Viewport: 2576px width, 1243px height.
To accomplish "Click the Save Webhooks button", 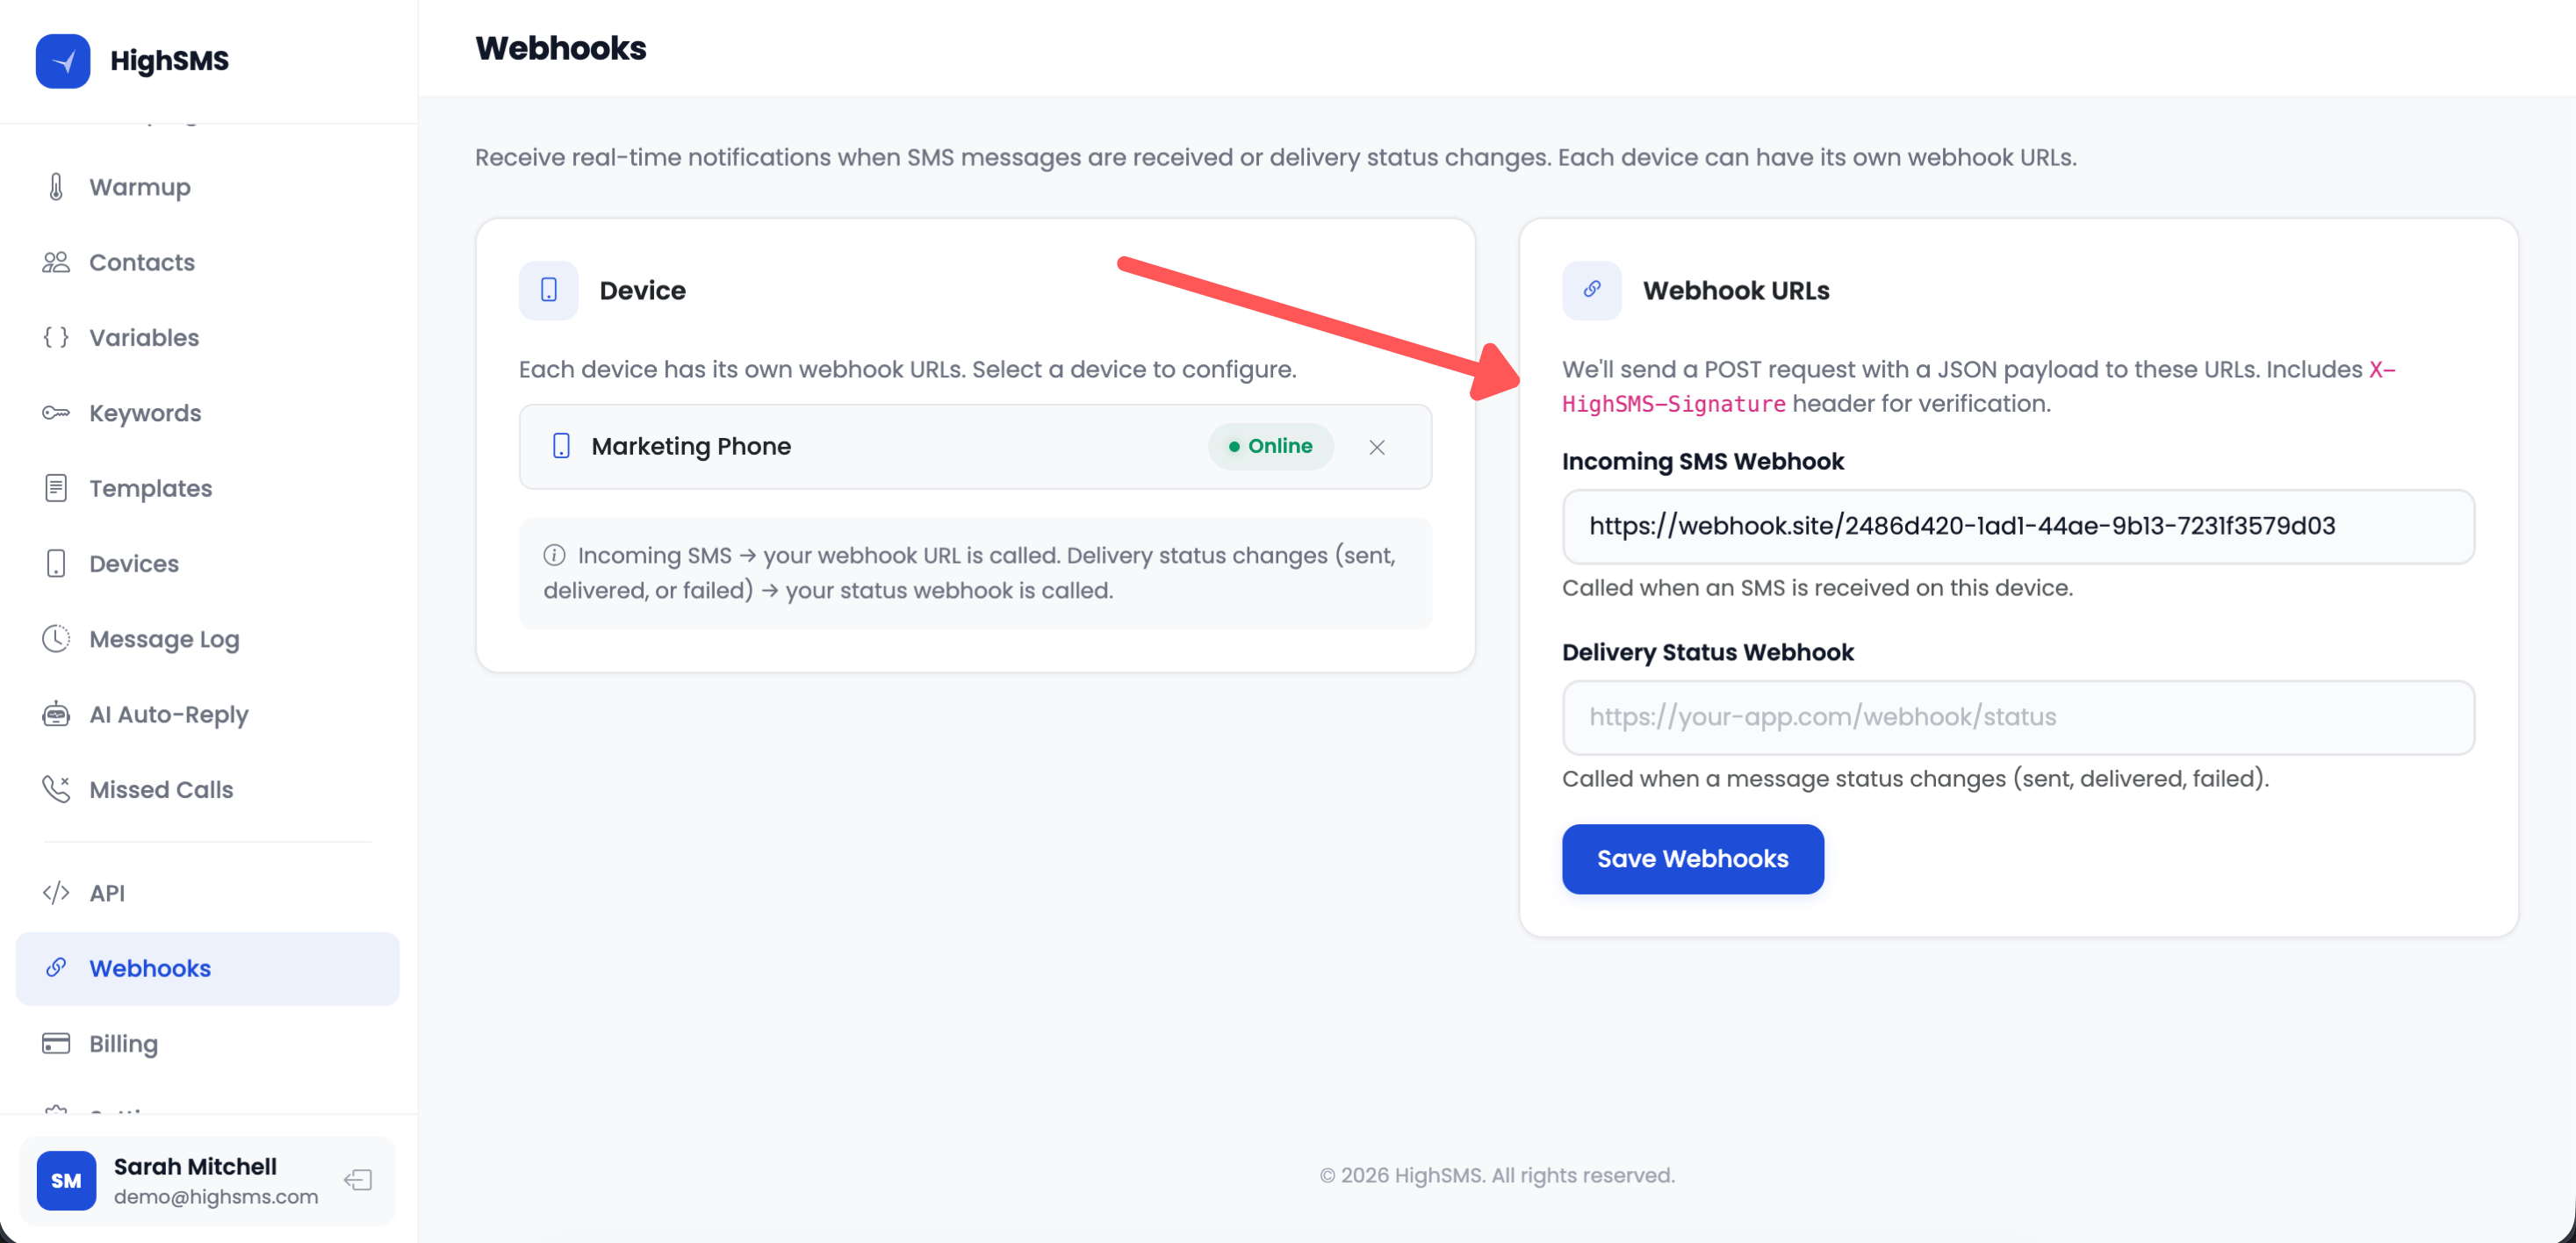I will [x=1692, y=858].
